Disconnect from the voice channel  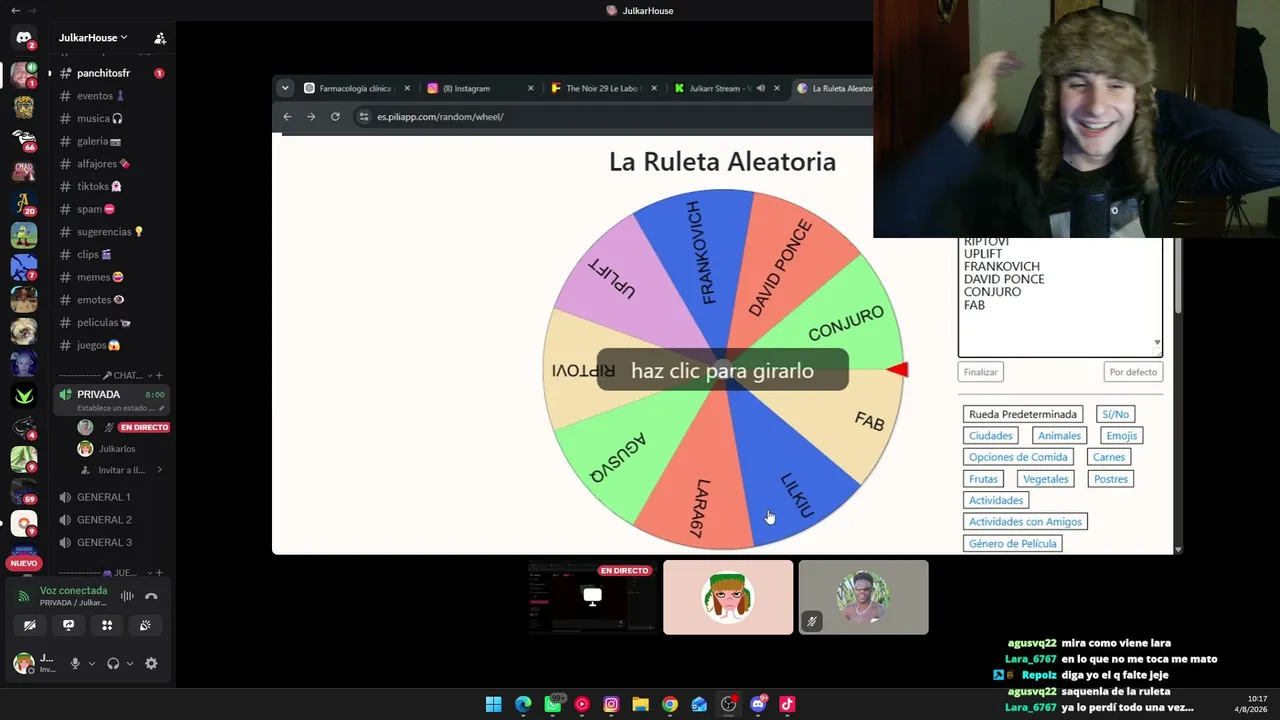[151, 596]
